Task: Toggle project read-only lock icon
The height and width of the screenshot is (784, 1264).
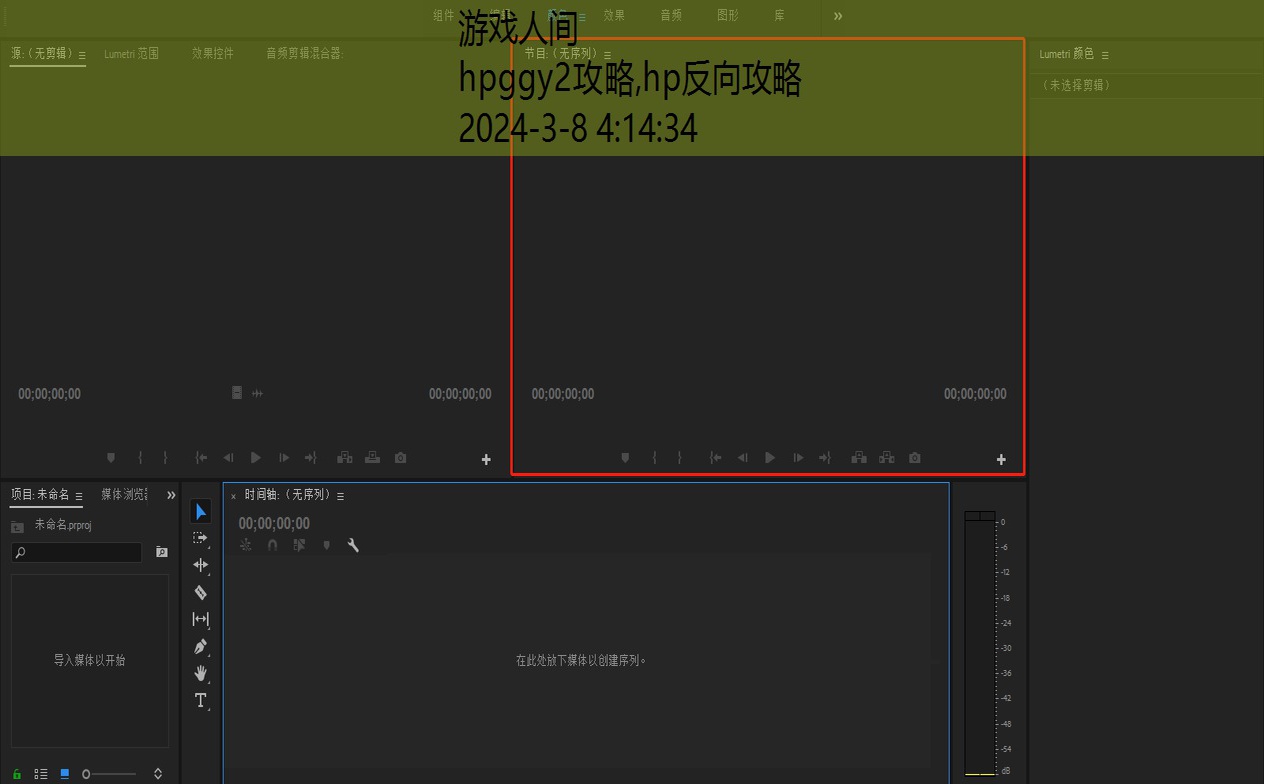Action: pos(17,774)
